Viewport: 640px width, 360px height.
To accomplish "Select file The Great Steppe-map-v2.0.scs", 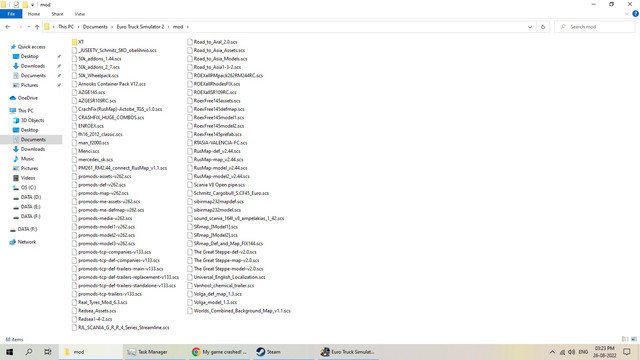I will 223,260.
